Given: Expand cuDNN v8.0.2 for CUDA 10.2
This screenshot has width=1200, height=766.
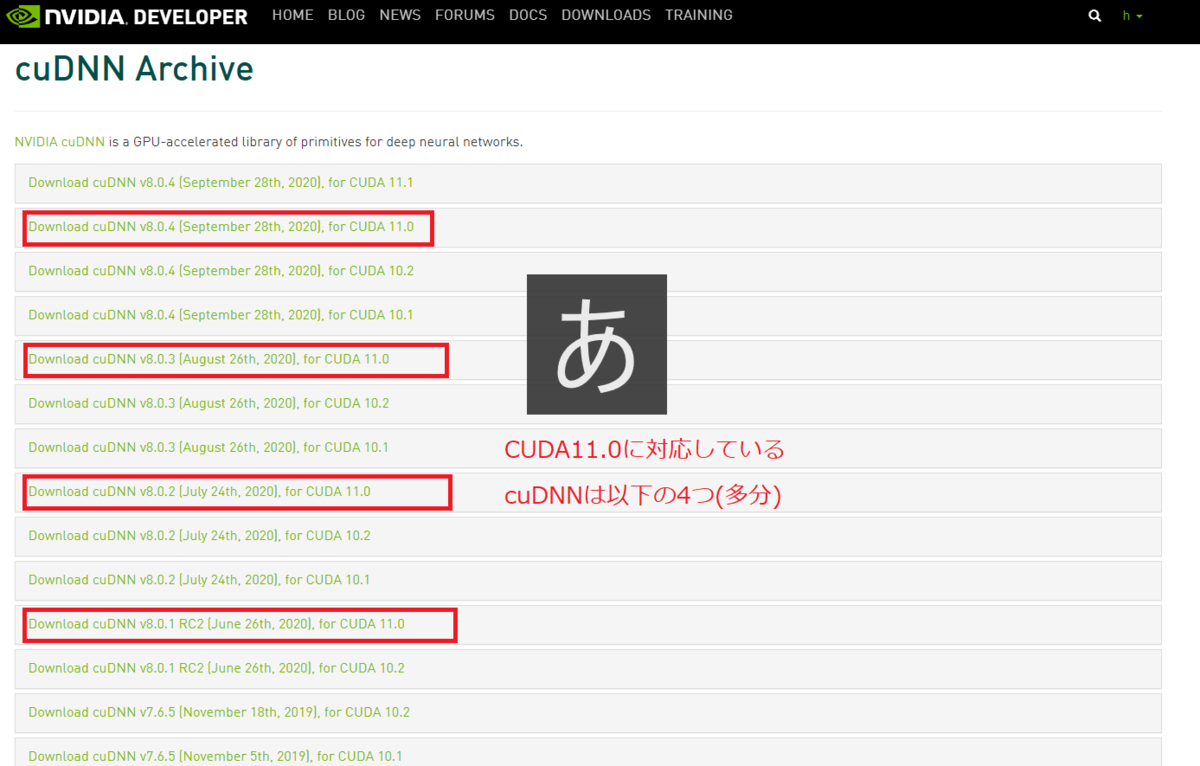Looking at the screenshot, I should [588, 535].
